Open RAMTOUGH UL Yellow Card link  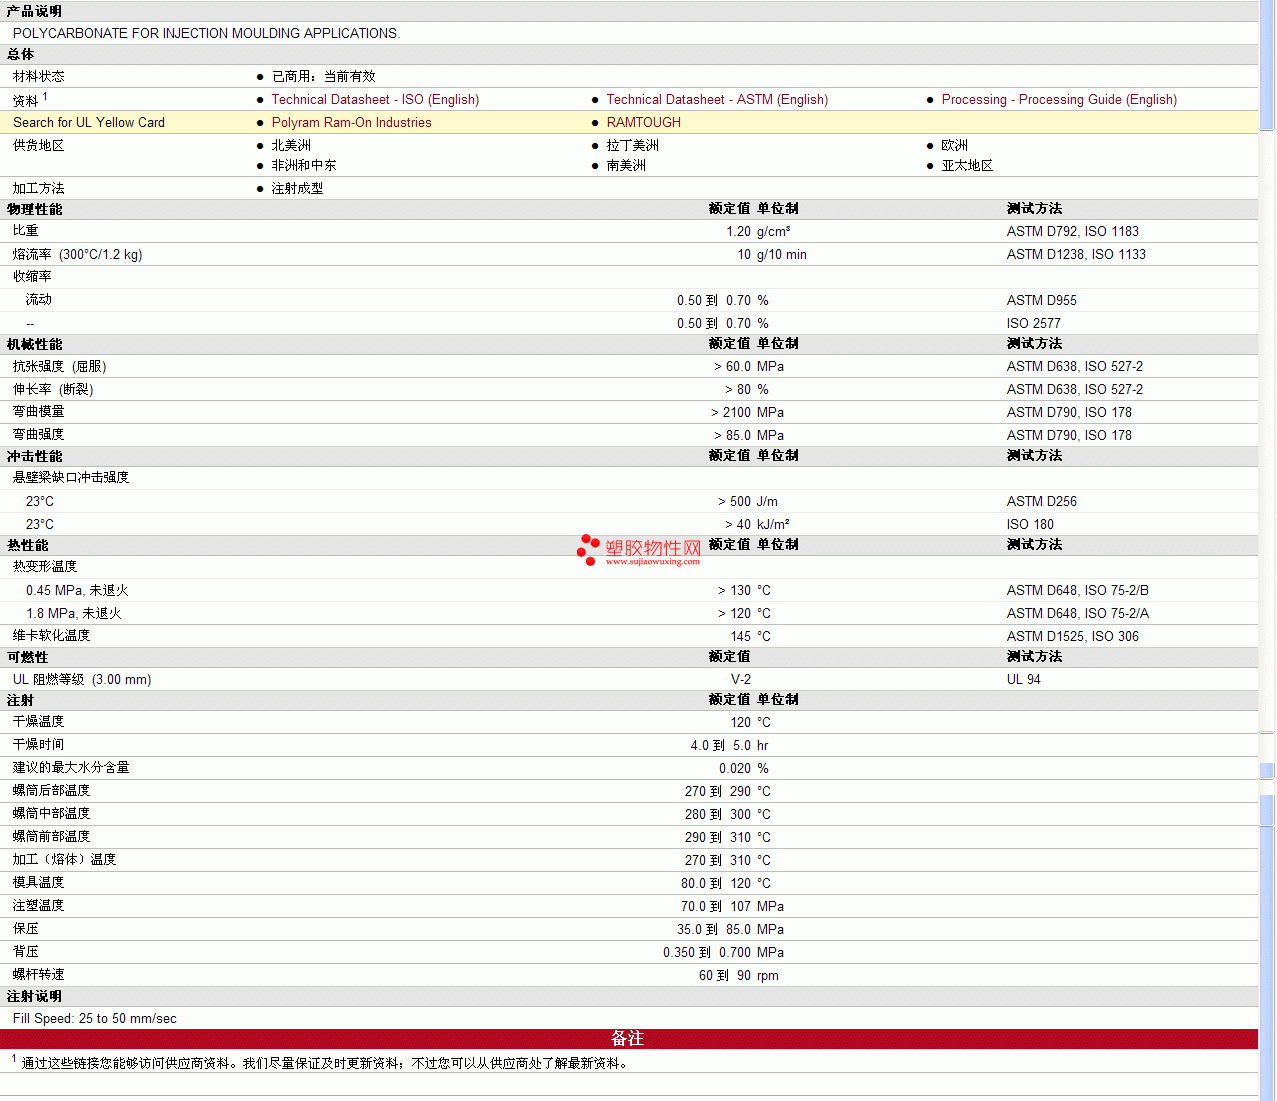(644, 123)
